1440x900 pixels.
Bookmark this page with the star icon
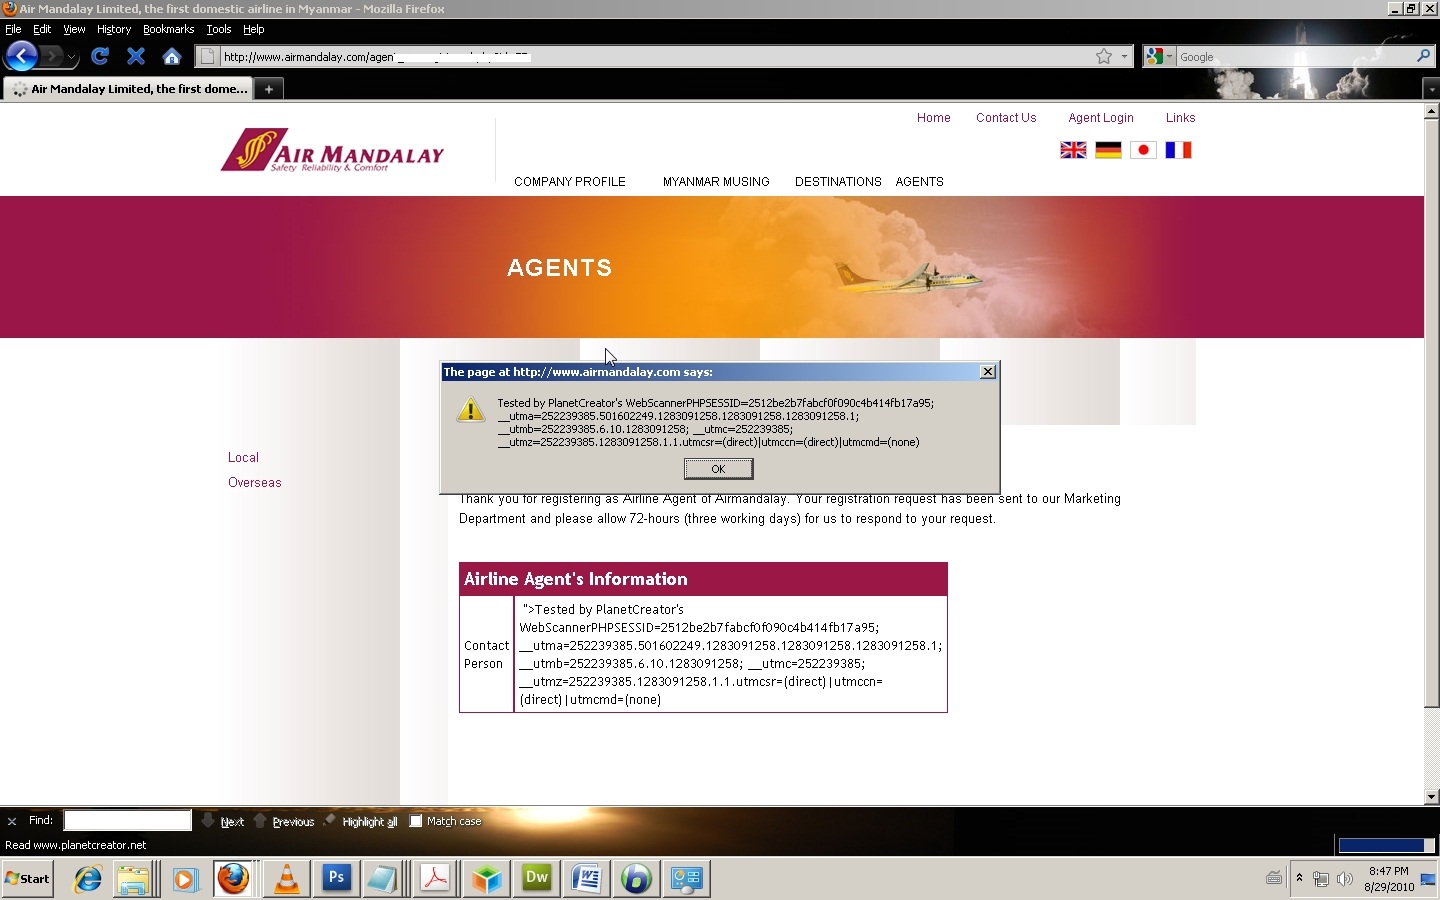[1104, 57]
